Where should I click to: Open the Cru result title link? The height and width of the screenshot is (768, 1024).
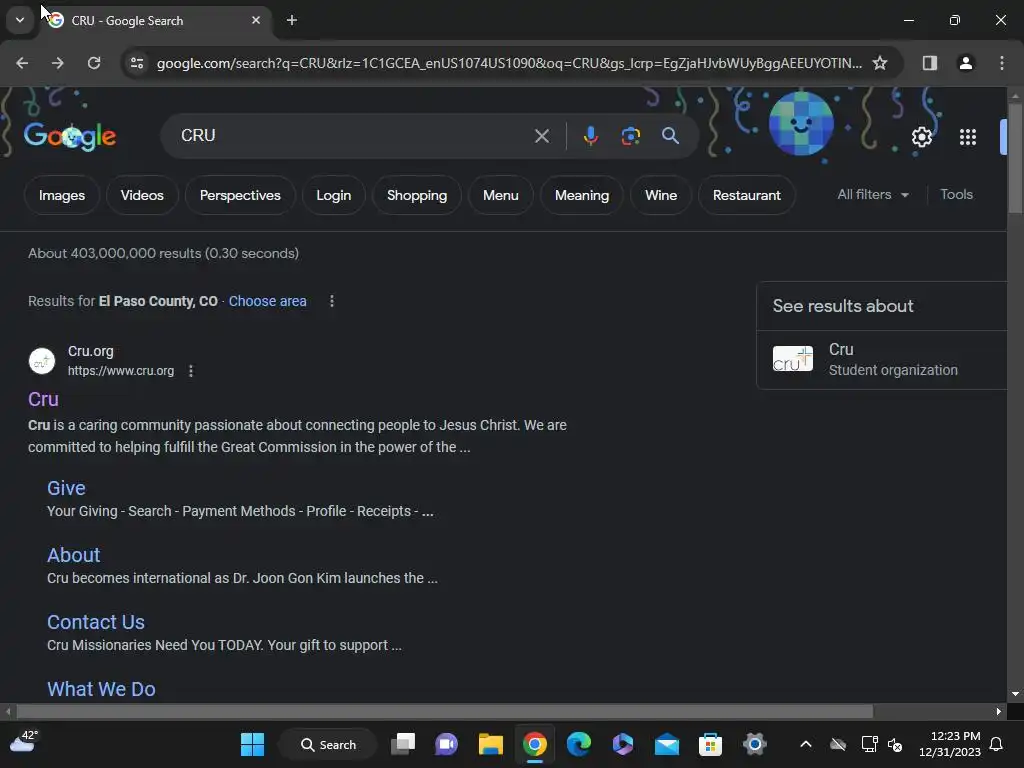coord(43,399)
